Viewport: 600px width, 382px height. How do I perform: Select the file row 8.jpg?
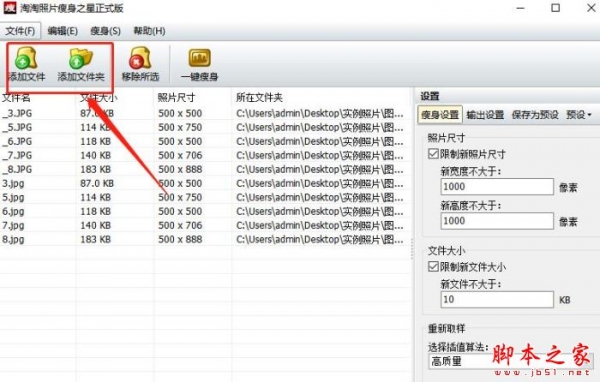coord(205,239)
